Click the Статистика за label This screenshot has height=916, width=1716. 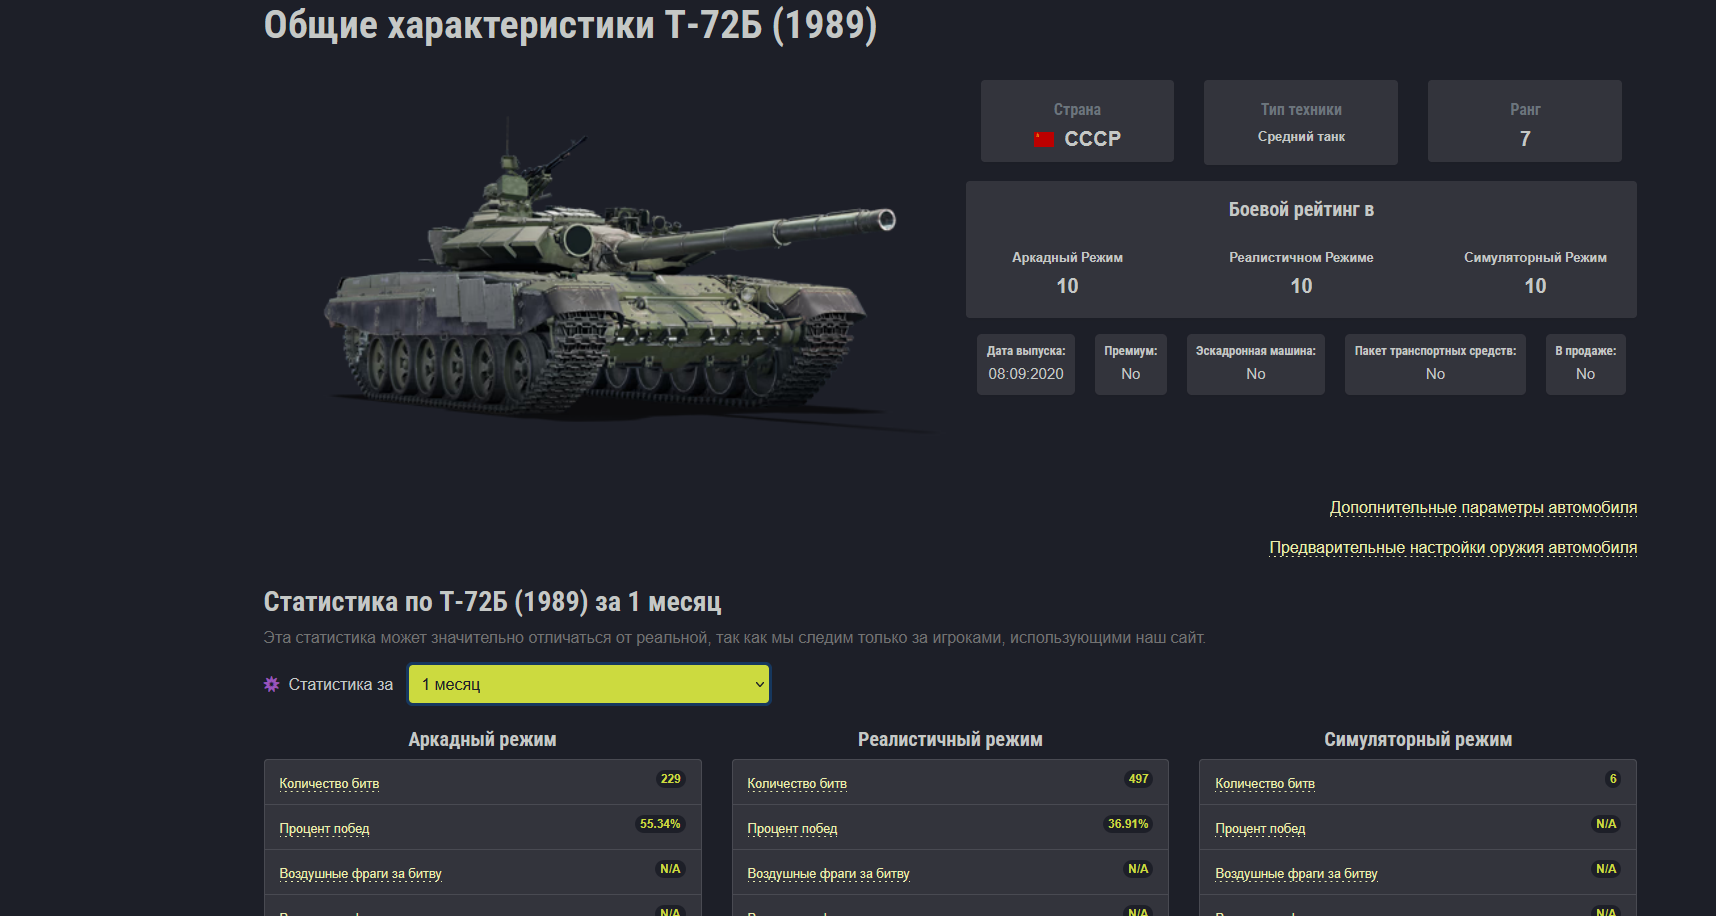pyautogui.click(x=341, y=685)
